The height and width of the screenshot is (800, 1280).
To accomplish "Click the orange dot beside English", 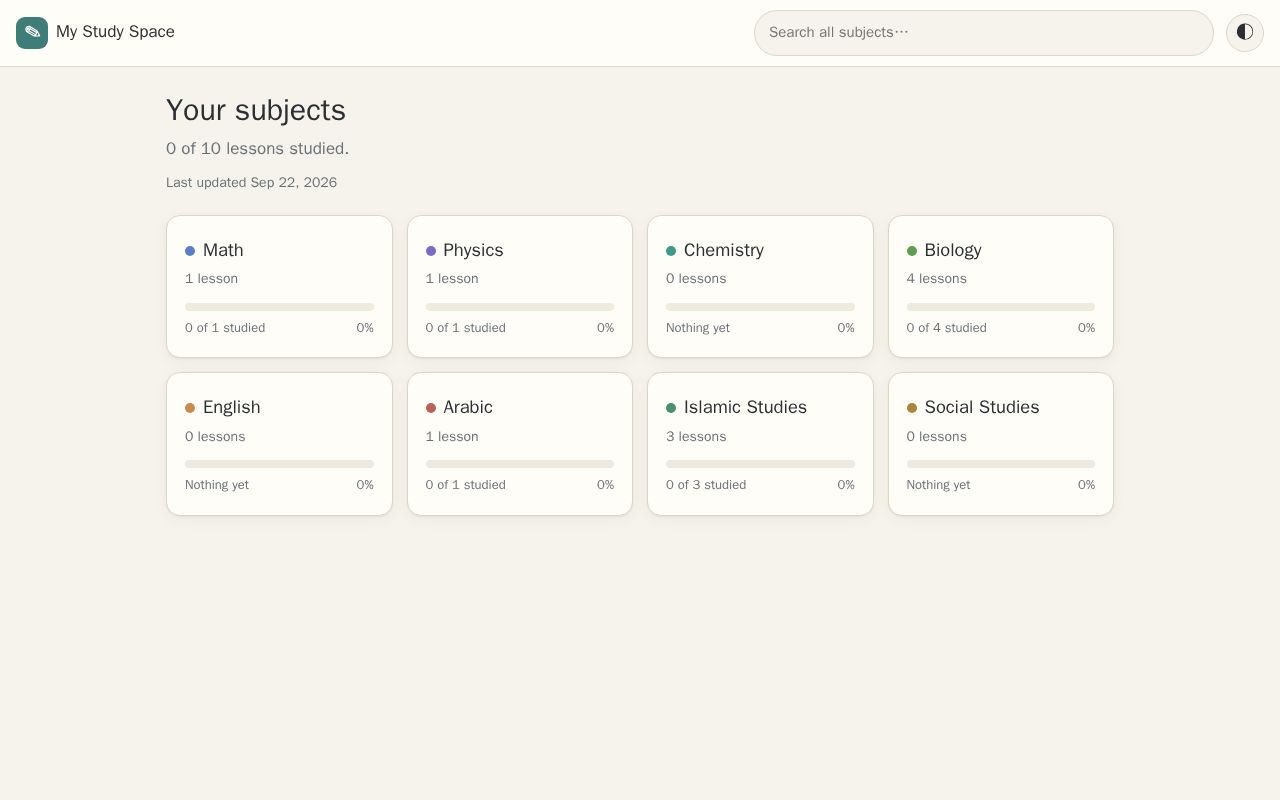I will click(x=190, y=408).
